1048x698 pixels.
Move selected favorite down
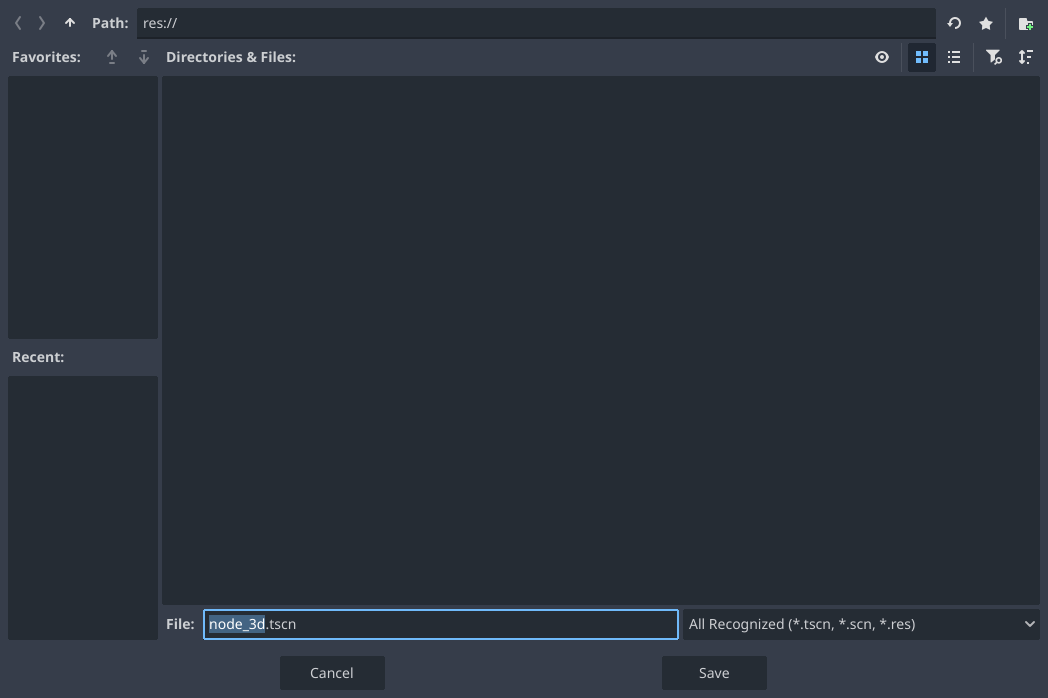coord(143,57)
